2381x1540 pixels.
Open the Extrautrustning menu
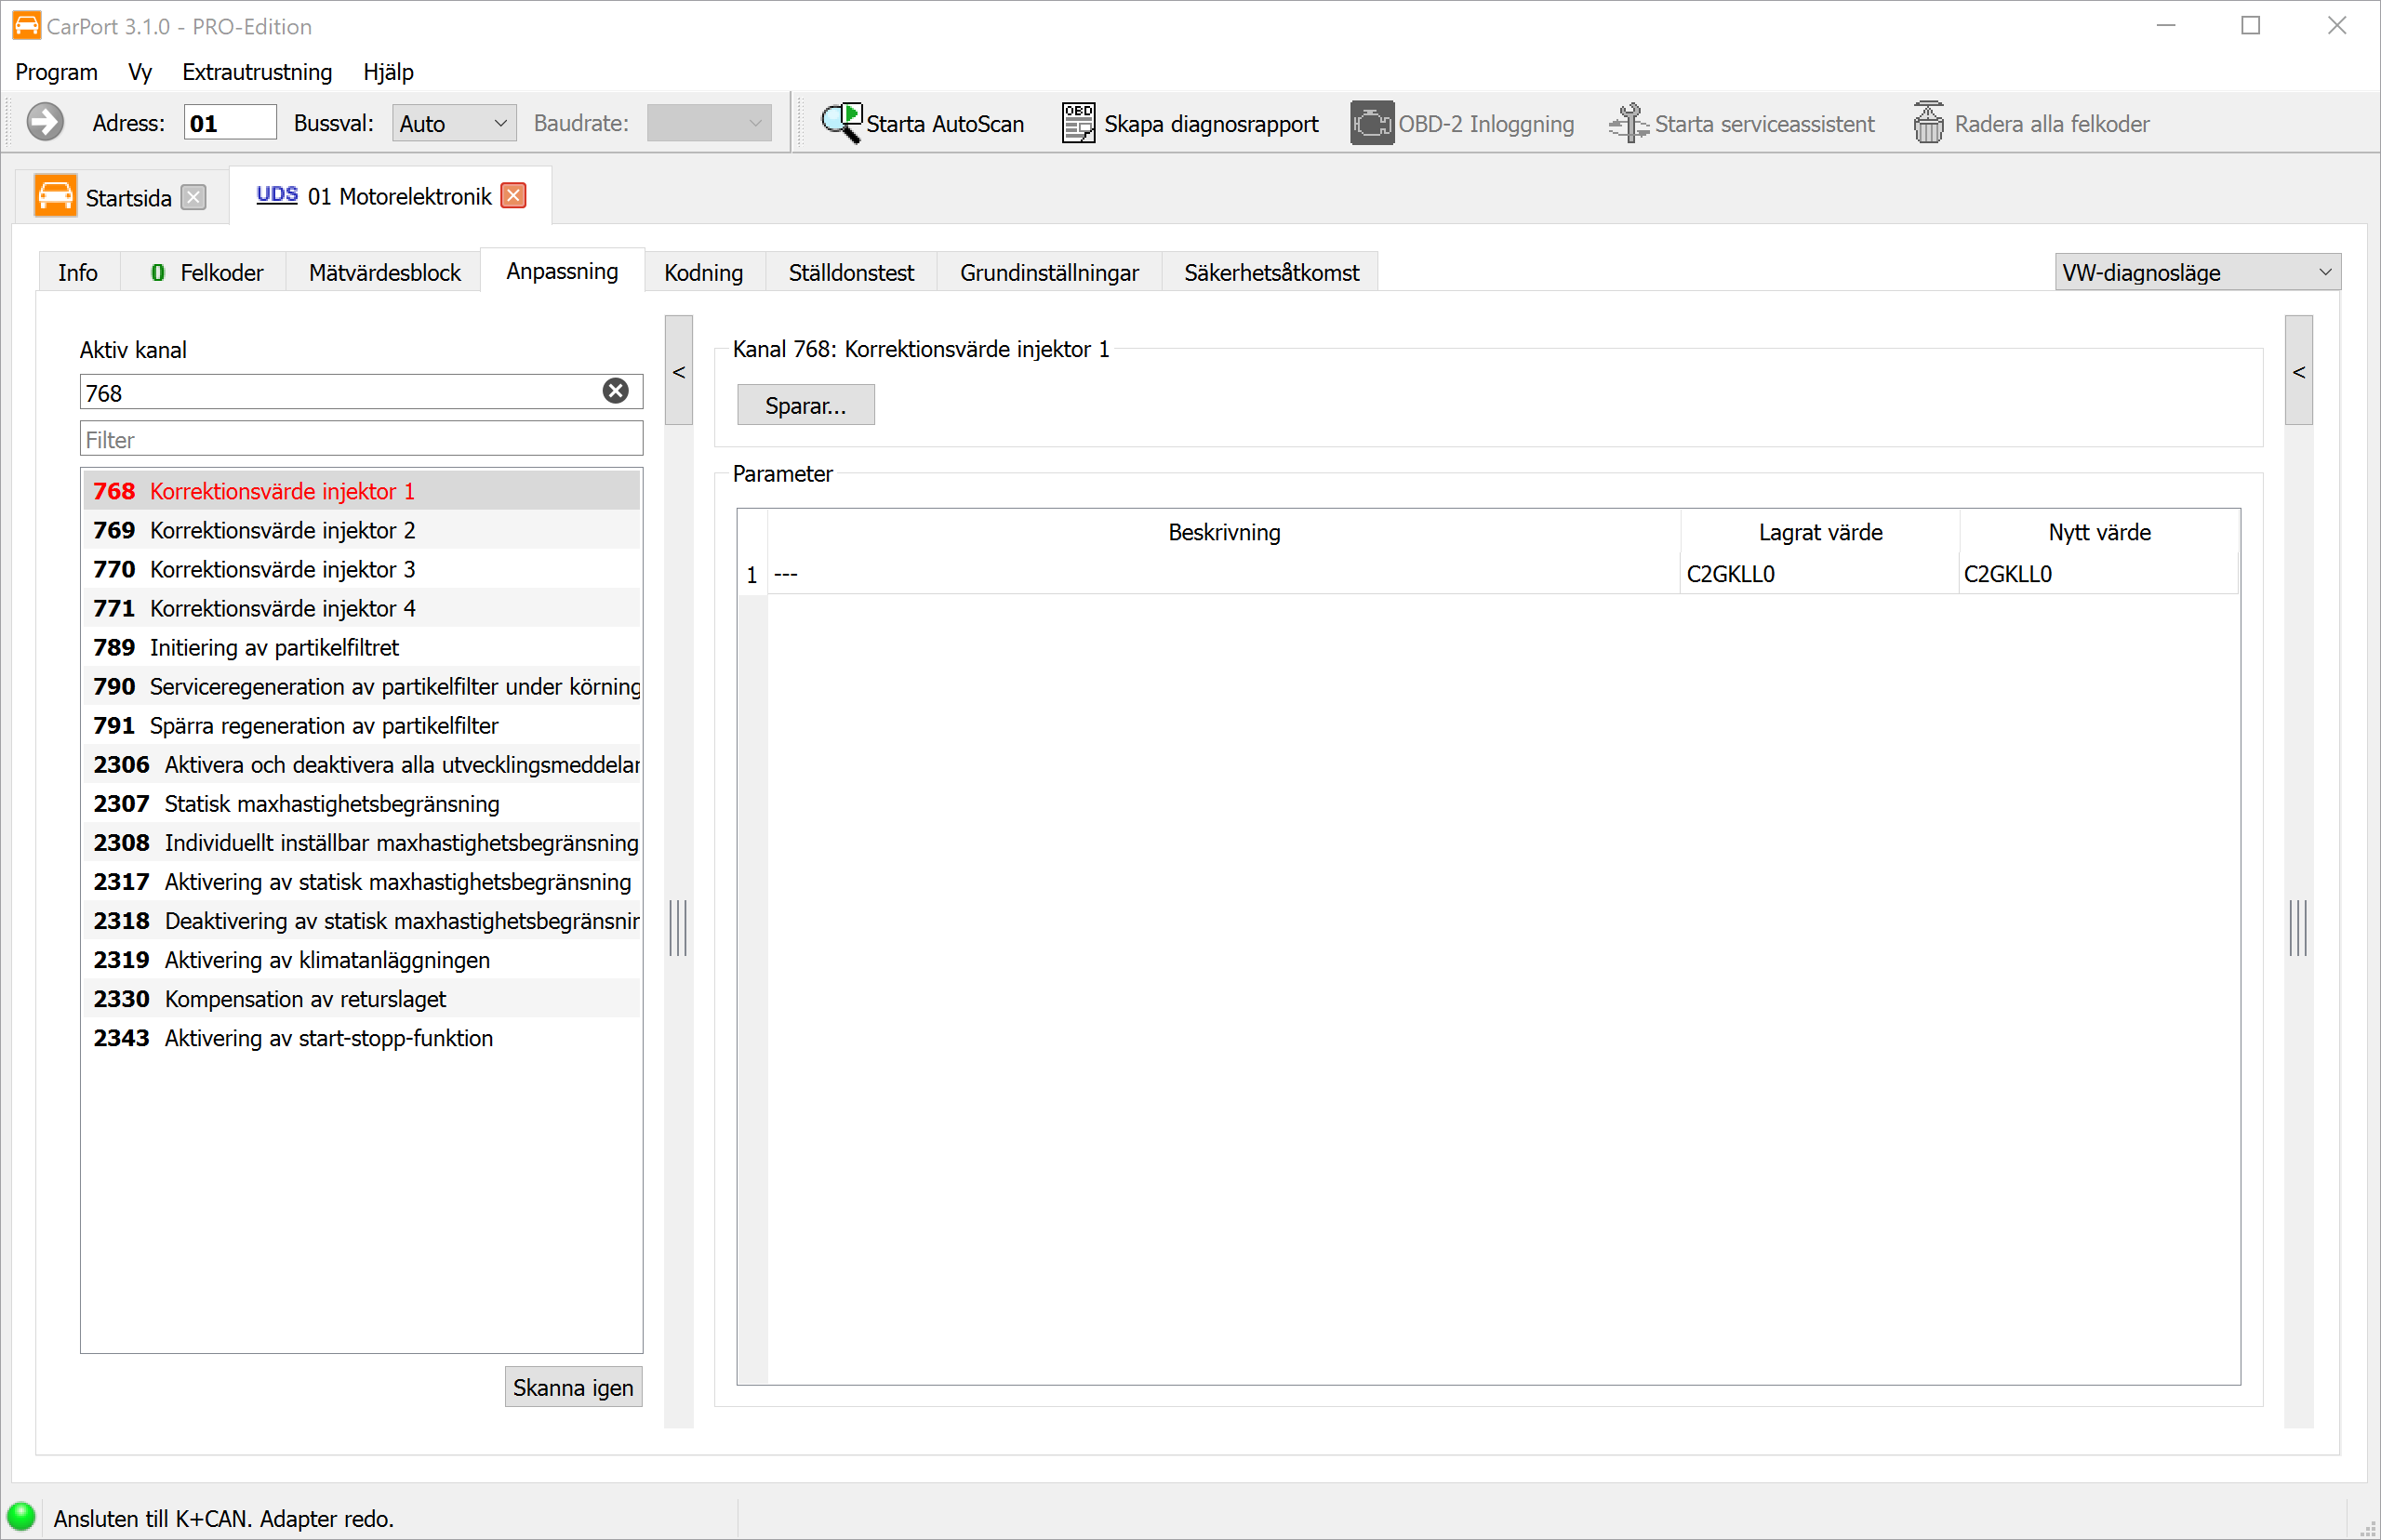257,72
